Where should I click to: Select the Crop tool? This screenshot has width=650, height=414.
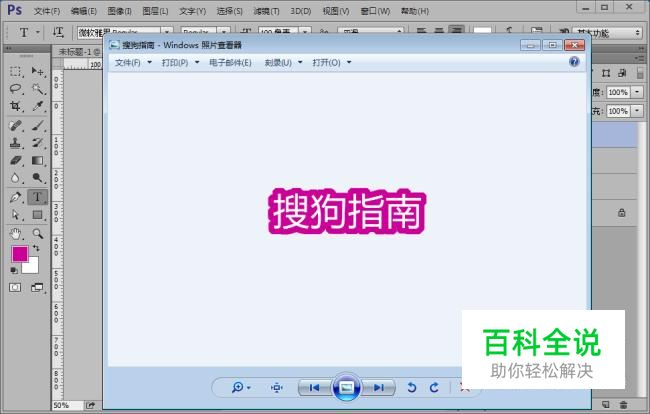point(16,106)
